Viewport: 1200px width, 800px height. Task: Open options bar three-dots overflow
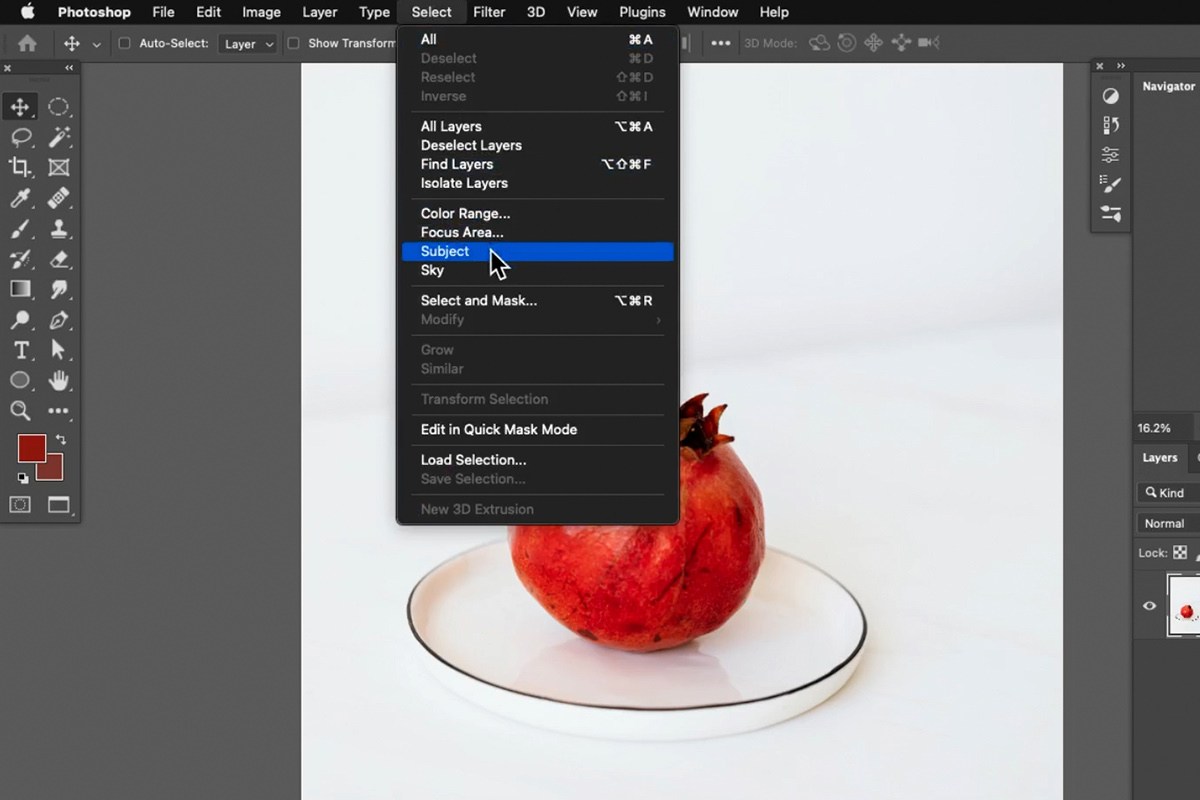[720, 43]
